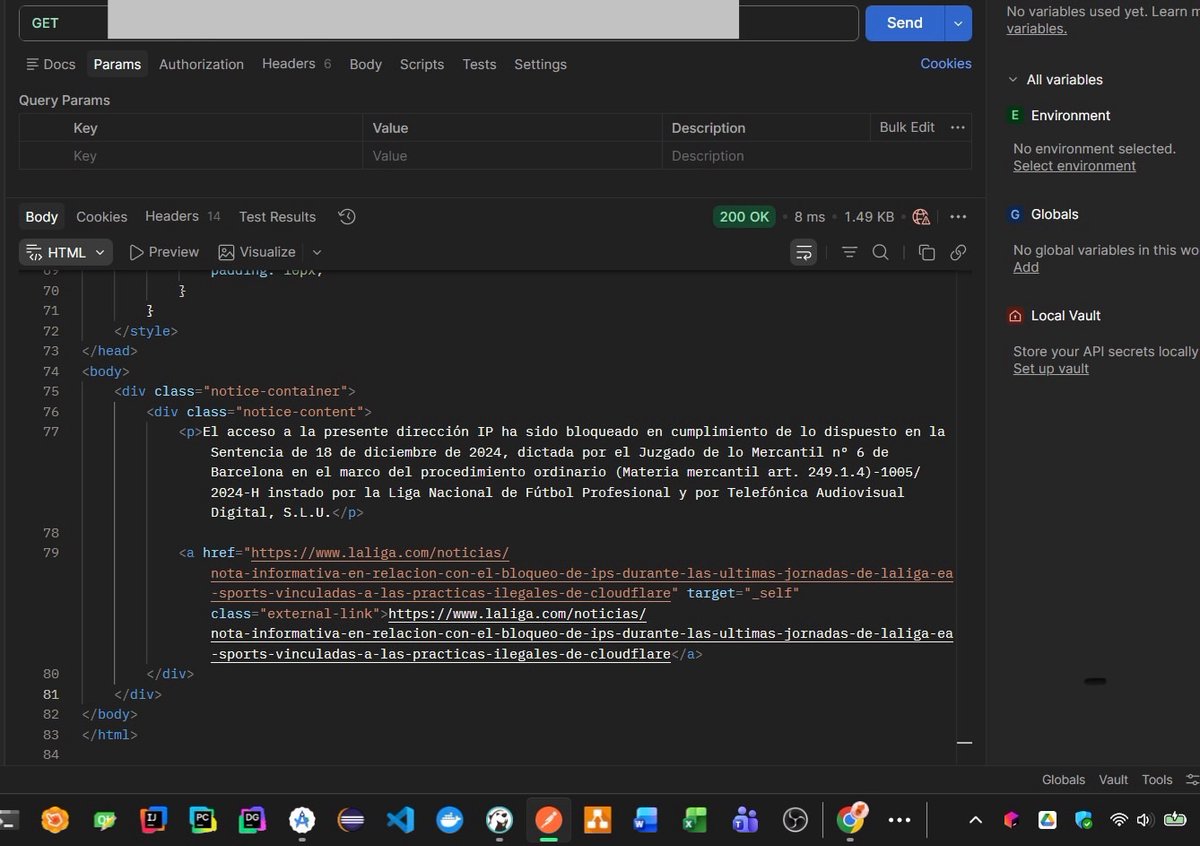Click the Preview button
Screen dimensions: 1200x846
pyautogui.click(x=164, y=252)
